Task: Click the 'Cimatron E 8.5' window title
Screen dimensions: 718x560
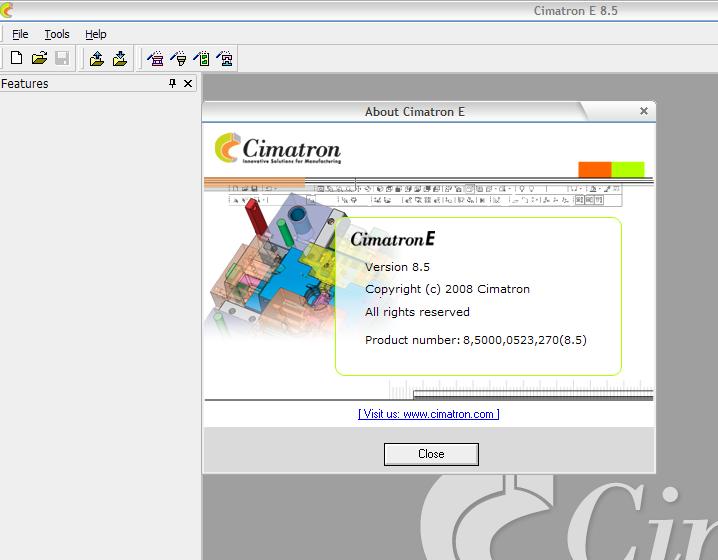Action: coord(576,11)
